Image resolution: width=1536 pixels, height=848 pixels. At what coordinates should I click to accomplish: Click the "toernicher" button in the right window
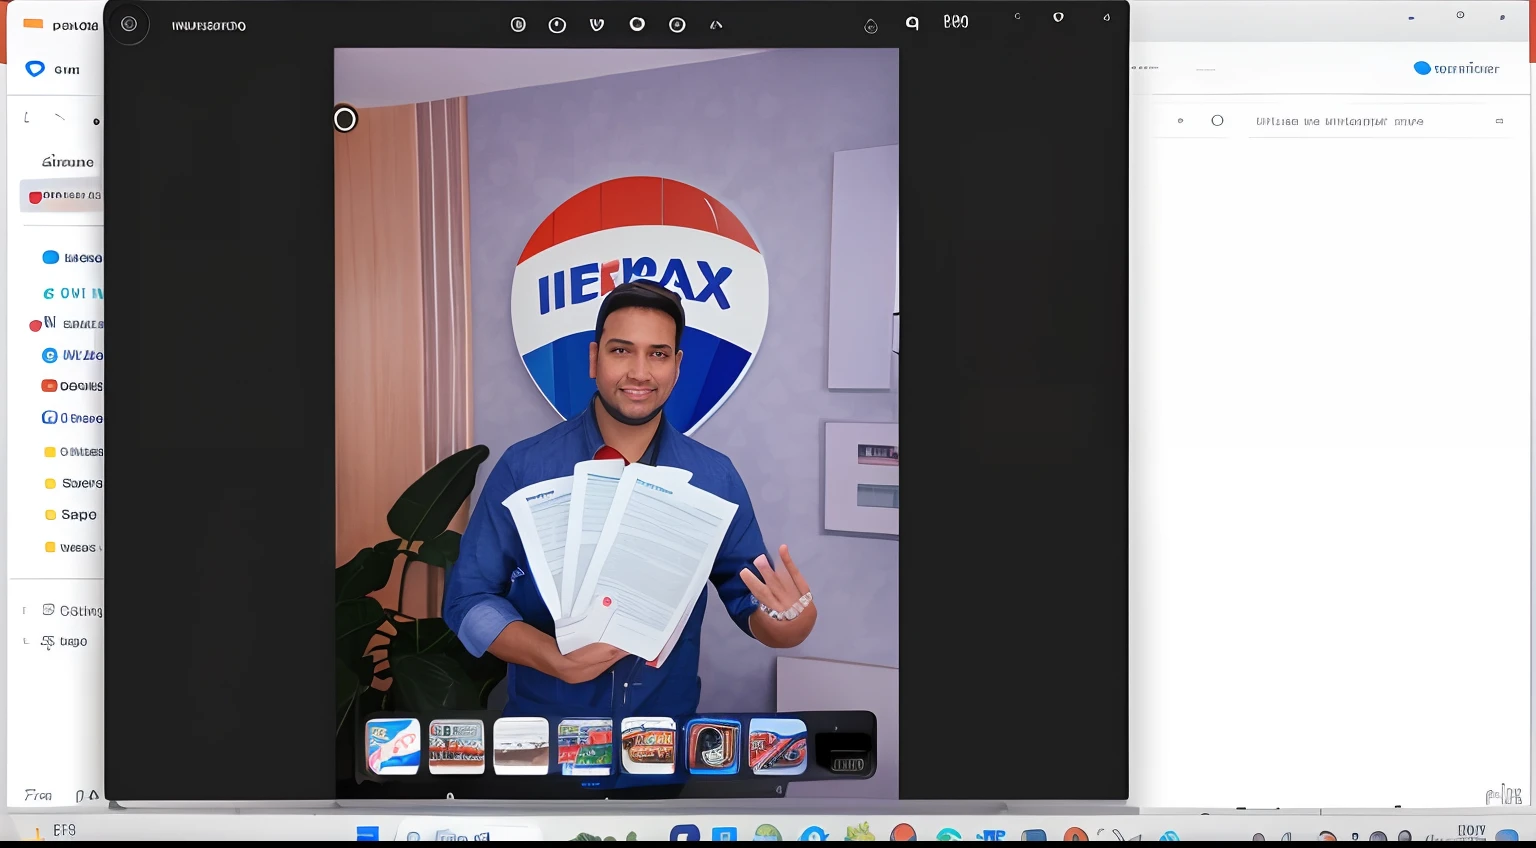(x=1456, y=68)
